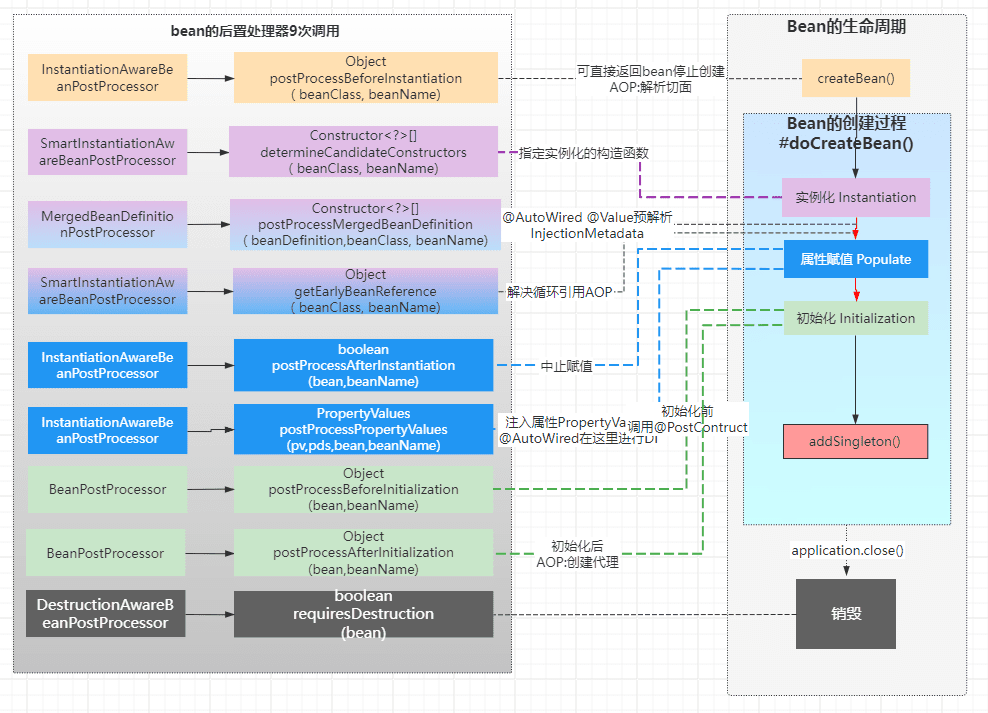The height and width of the screenshot is (713, 988).
Task: Click the postProcessAfterInitialization green box
Action: coord(364,552)
